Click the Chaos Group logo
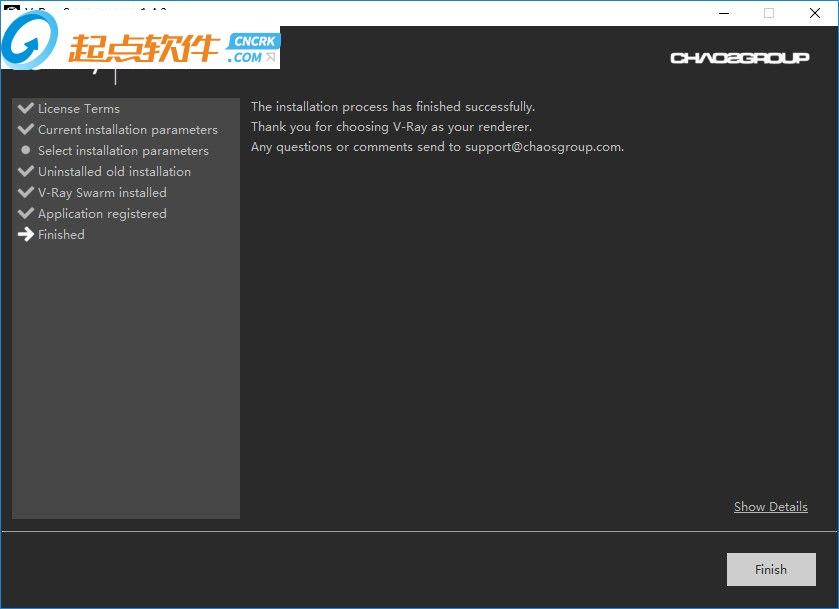This screenshot has height=609, width=839. point(739,58)
